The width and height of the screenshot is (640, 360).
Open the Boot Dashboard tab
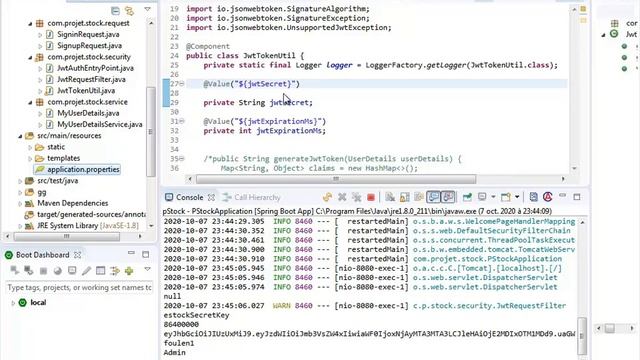(42, 255)
